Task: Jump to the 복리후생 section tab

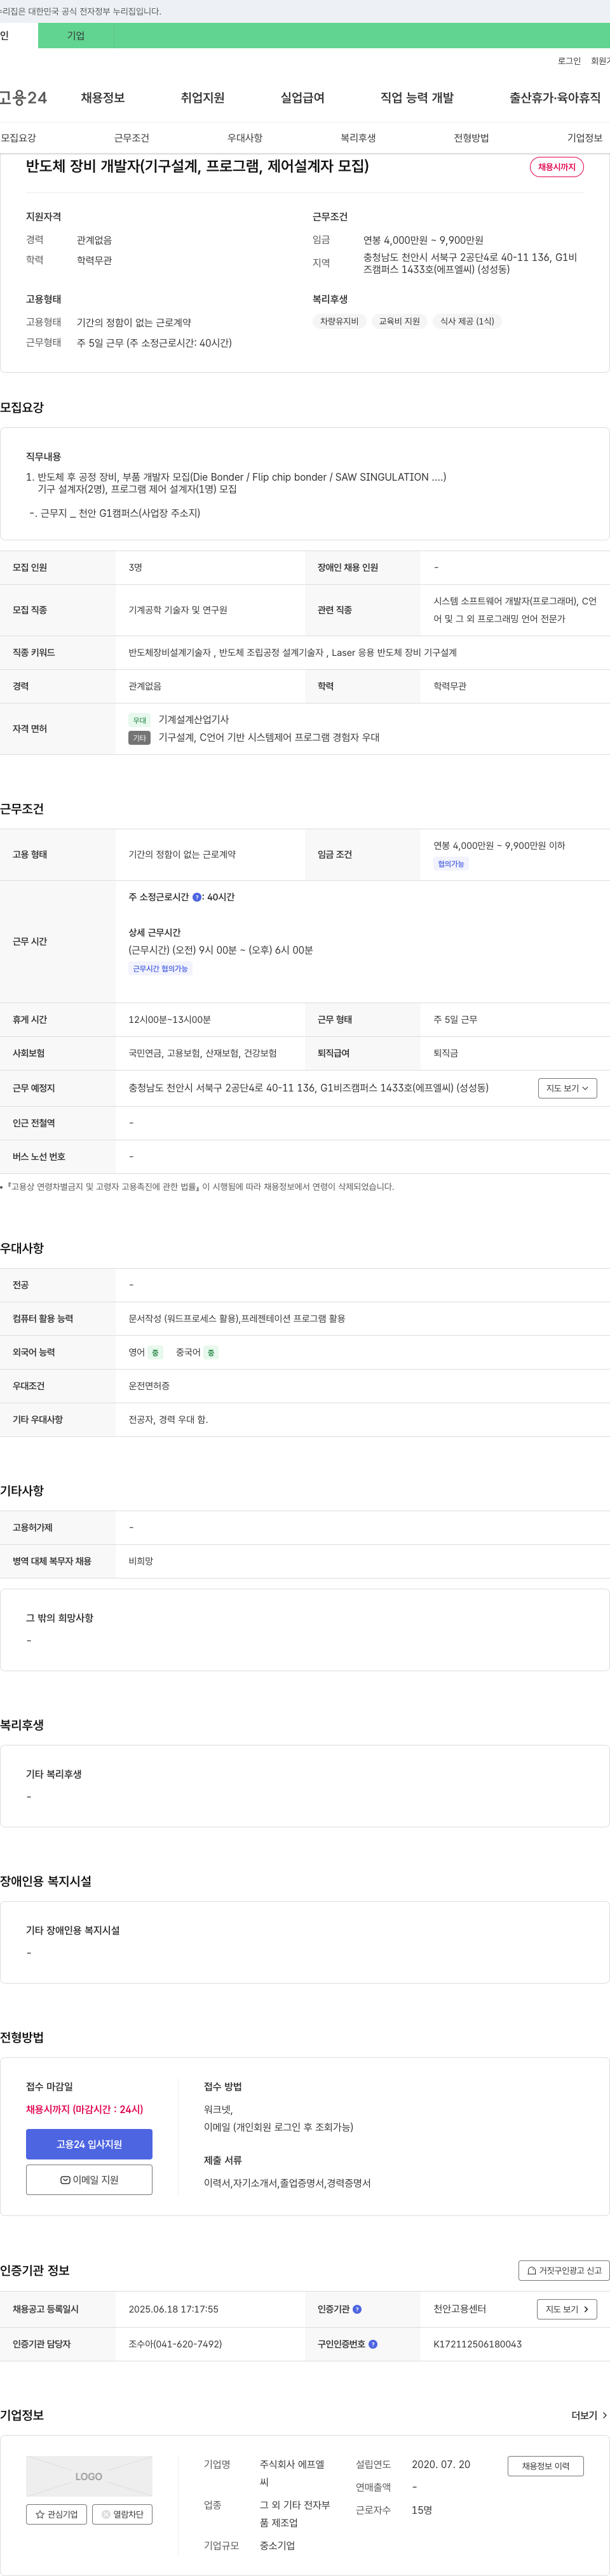Action: click(x=358, y=138)
